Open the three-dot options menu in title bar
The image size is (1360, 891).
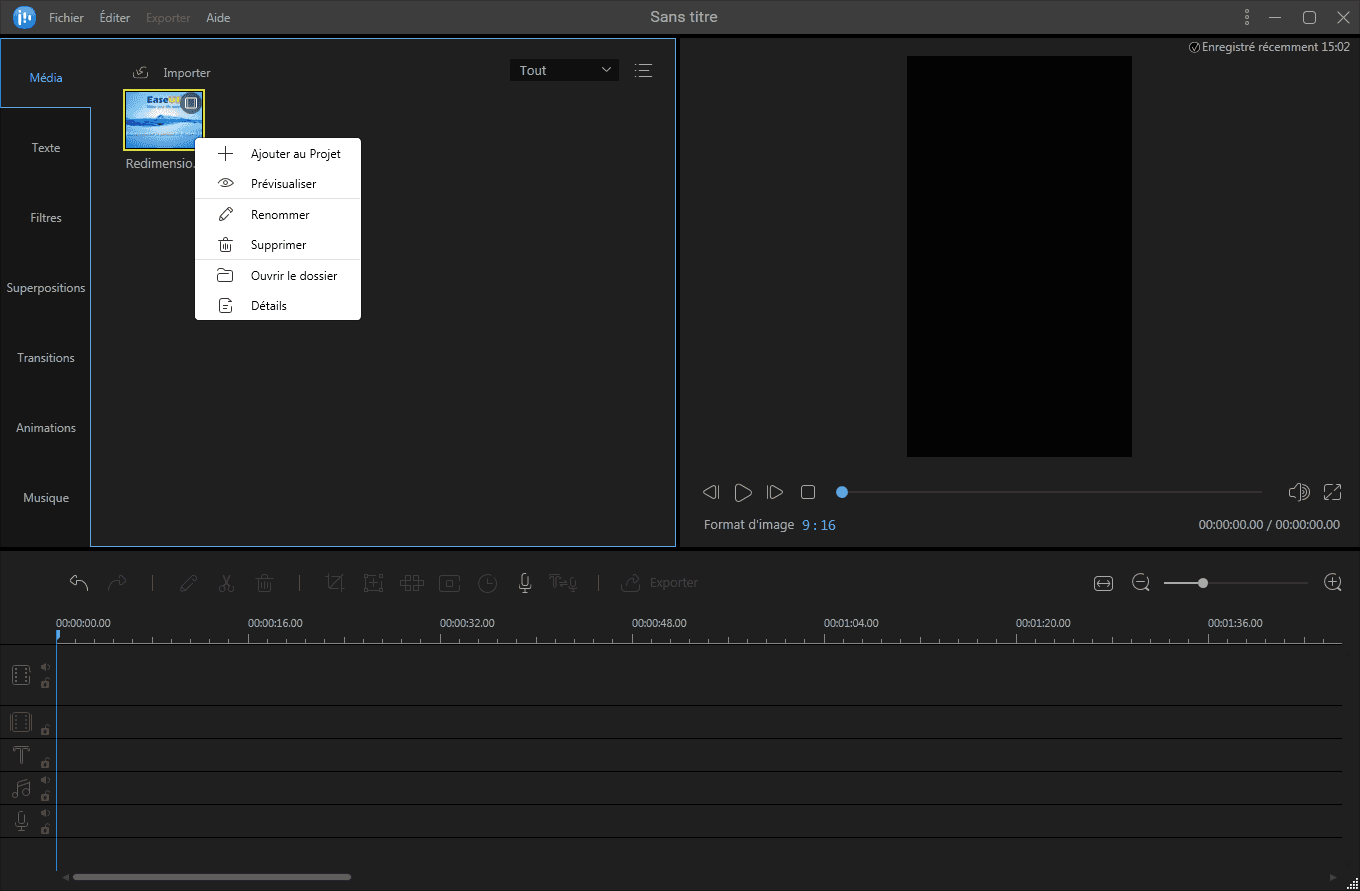(x=1247, y=18)
